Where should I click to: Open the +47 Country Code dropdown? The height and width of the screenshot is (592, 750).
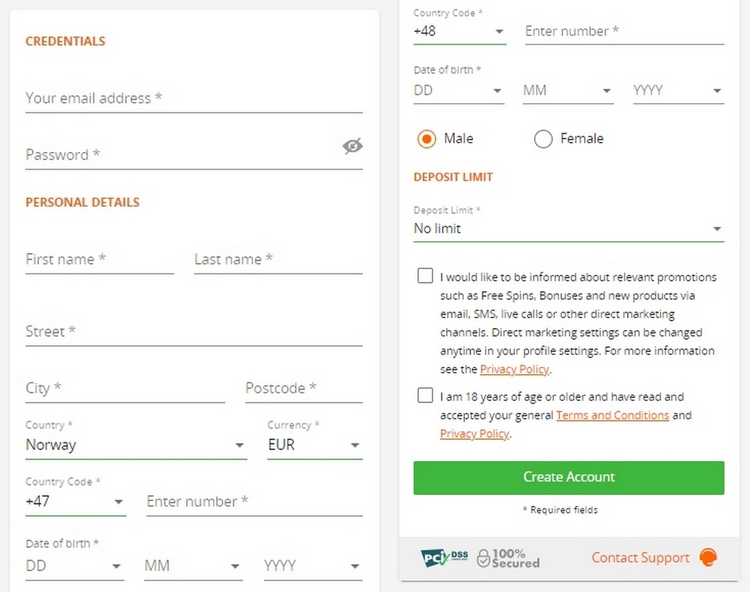[75, 501]
